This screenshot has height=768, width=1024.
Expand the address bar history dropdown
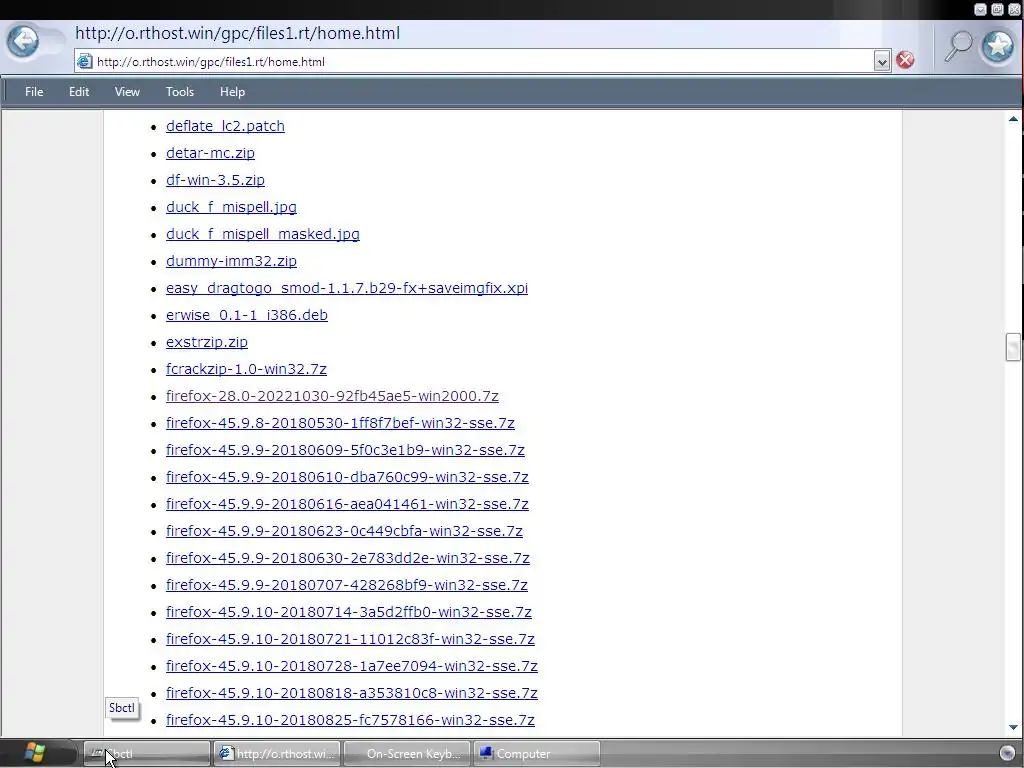[x=882, y=61]
